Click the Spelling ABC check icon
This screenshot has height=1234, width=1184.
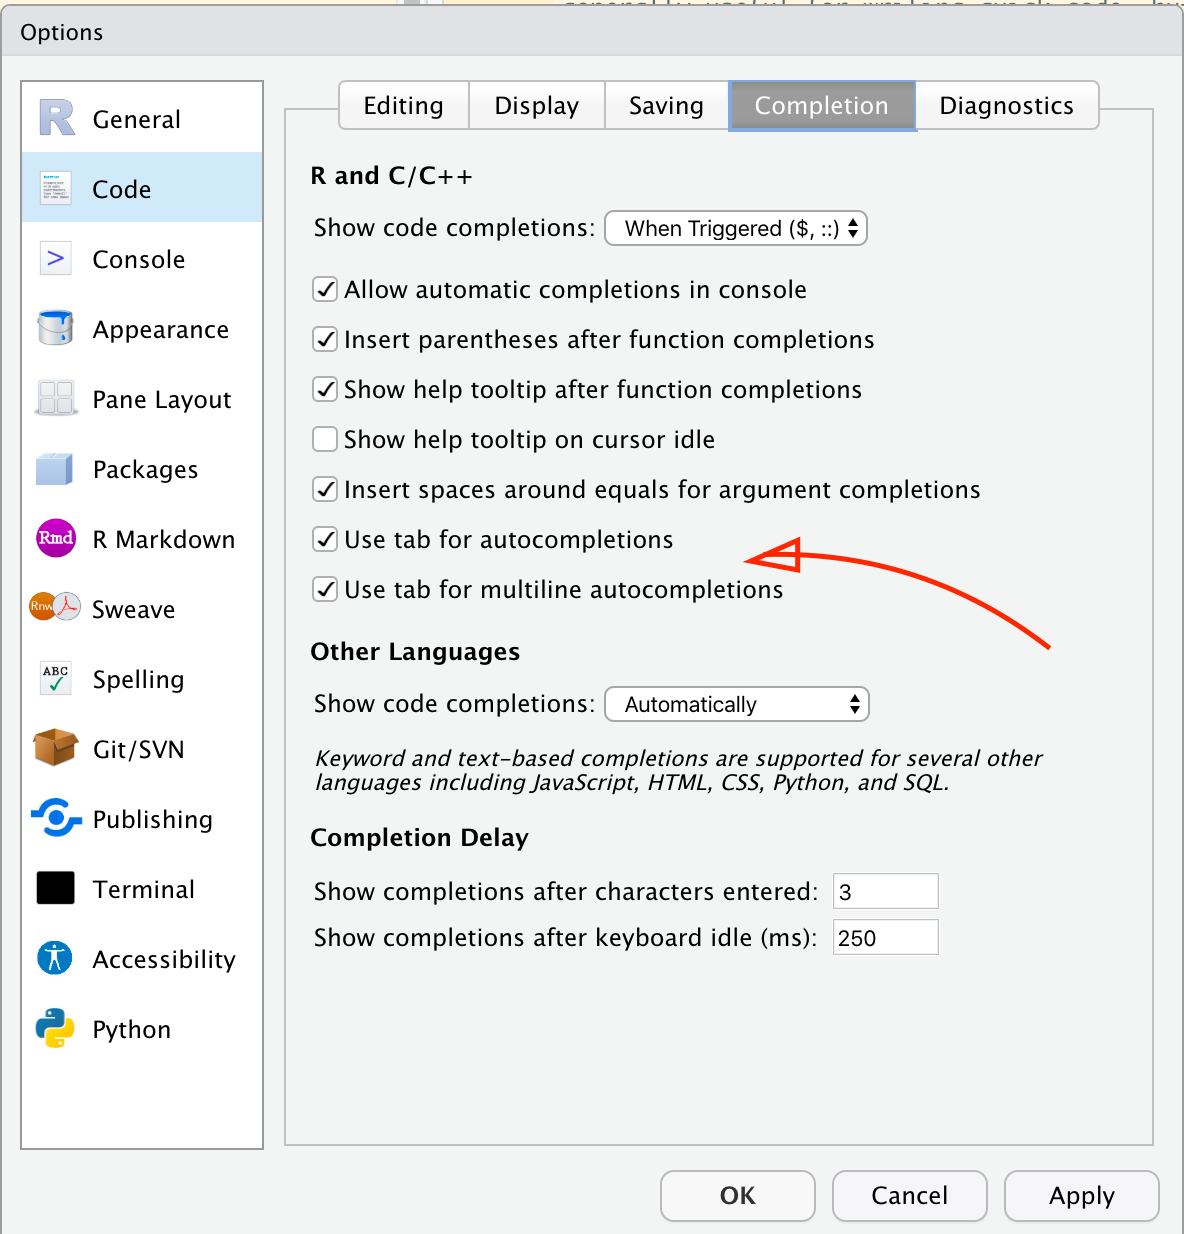tap(56, 678)
